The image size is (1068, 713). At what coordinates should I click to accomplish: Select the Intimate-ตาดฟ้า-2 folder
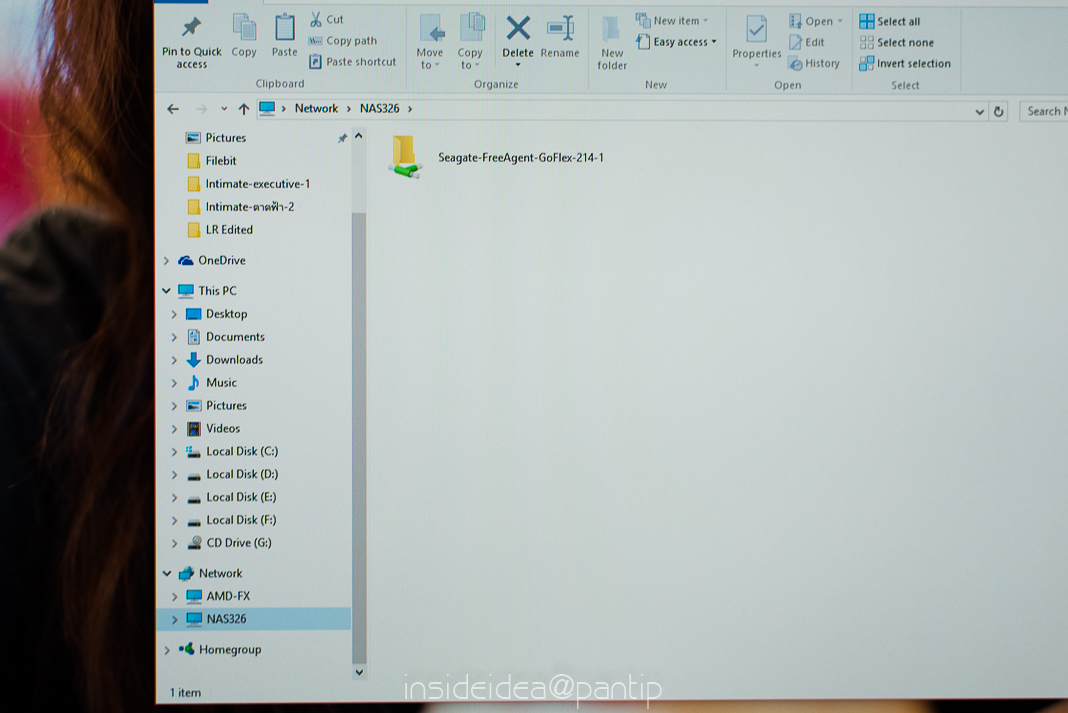tap(241, 206)
